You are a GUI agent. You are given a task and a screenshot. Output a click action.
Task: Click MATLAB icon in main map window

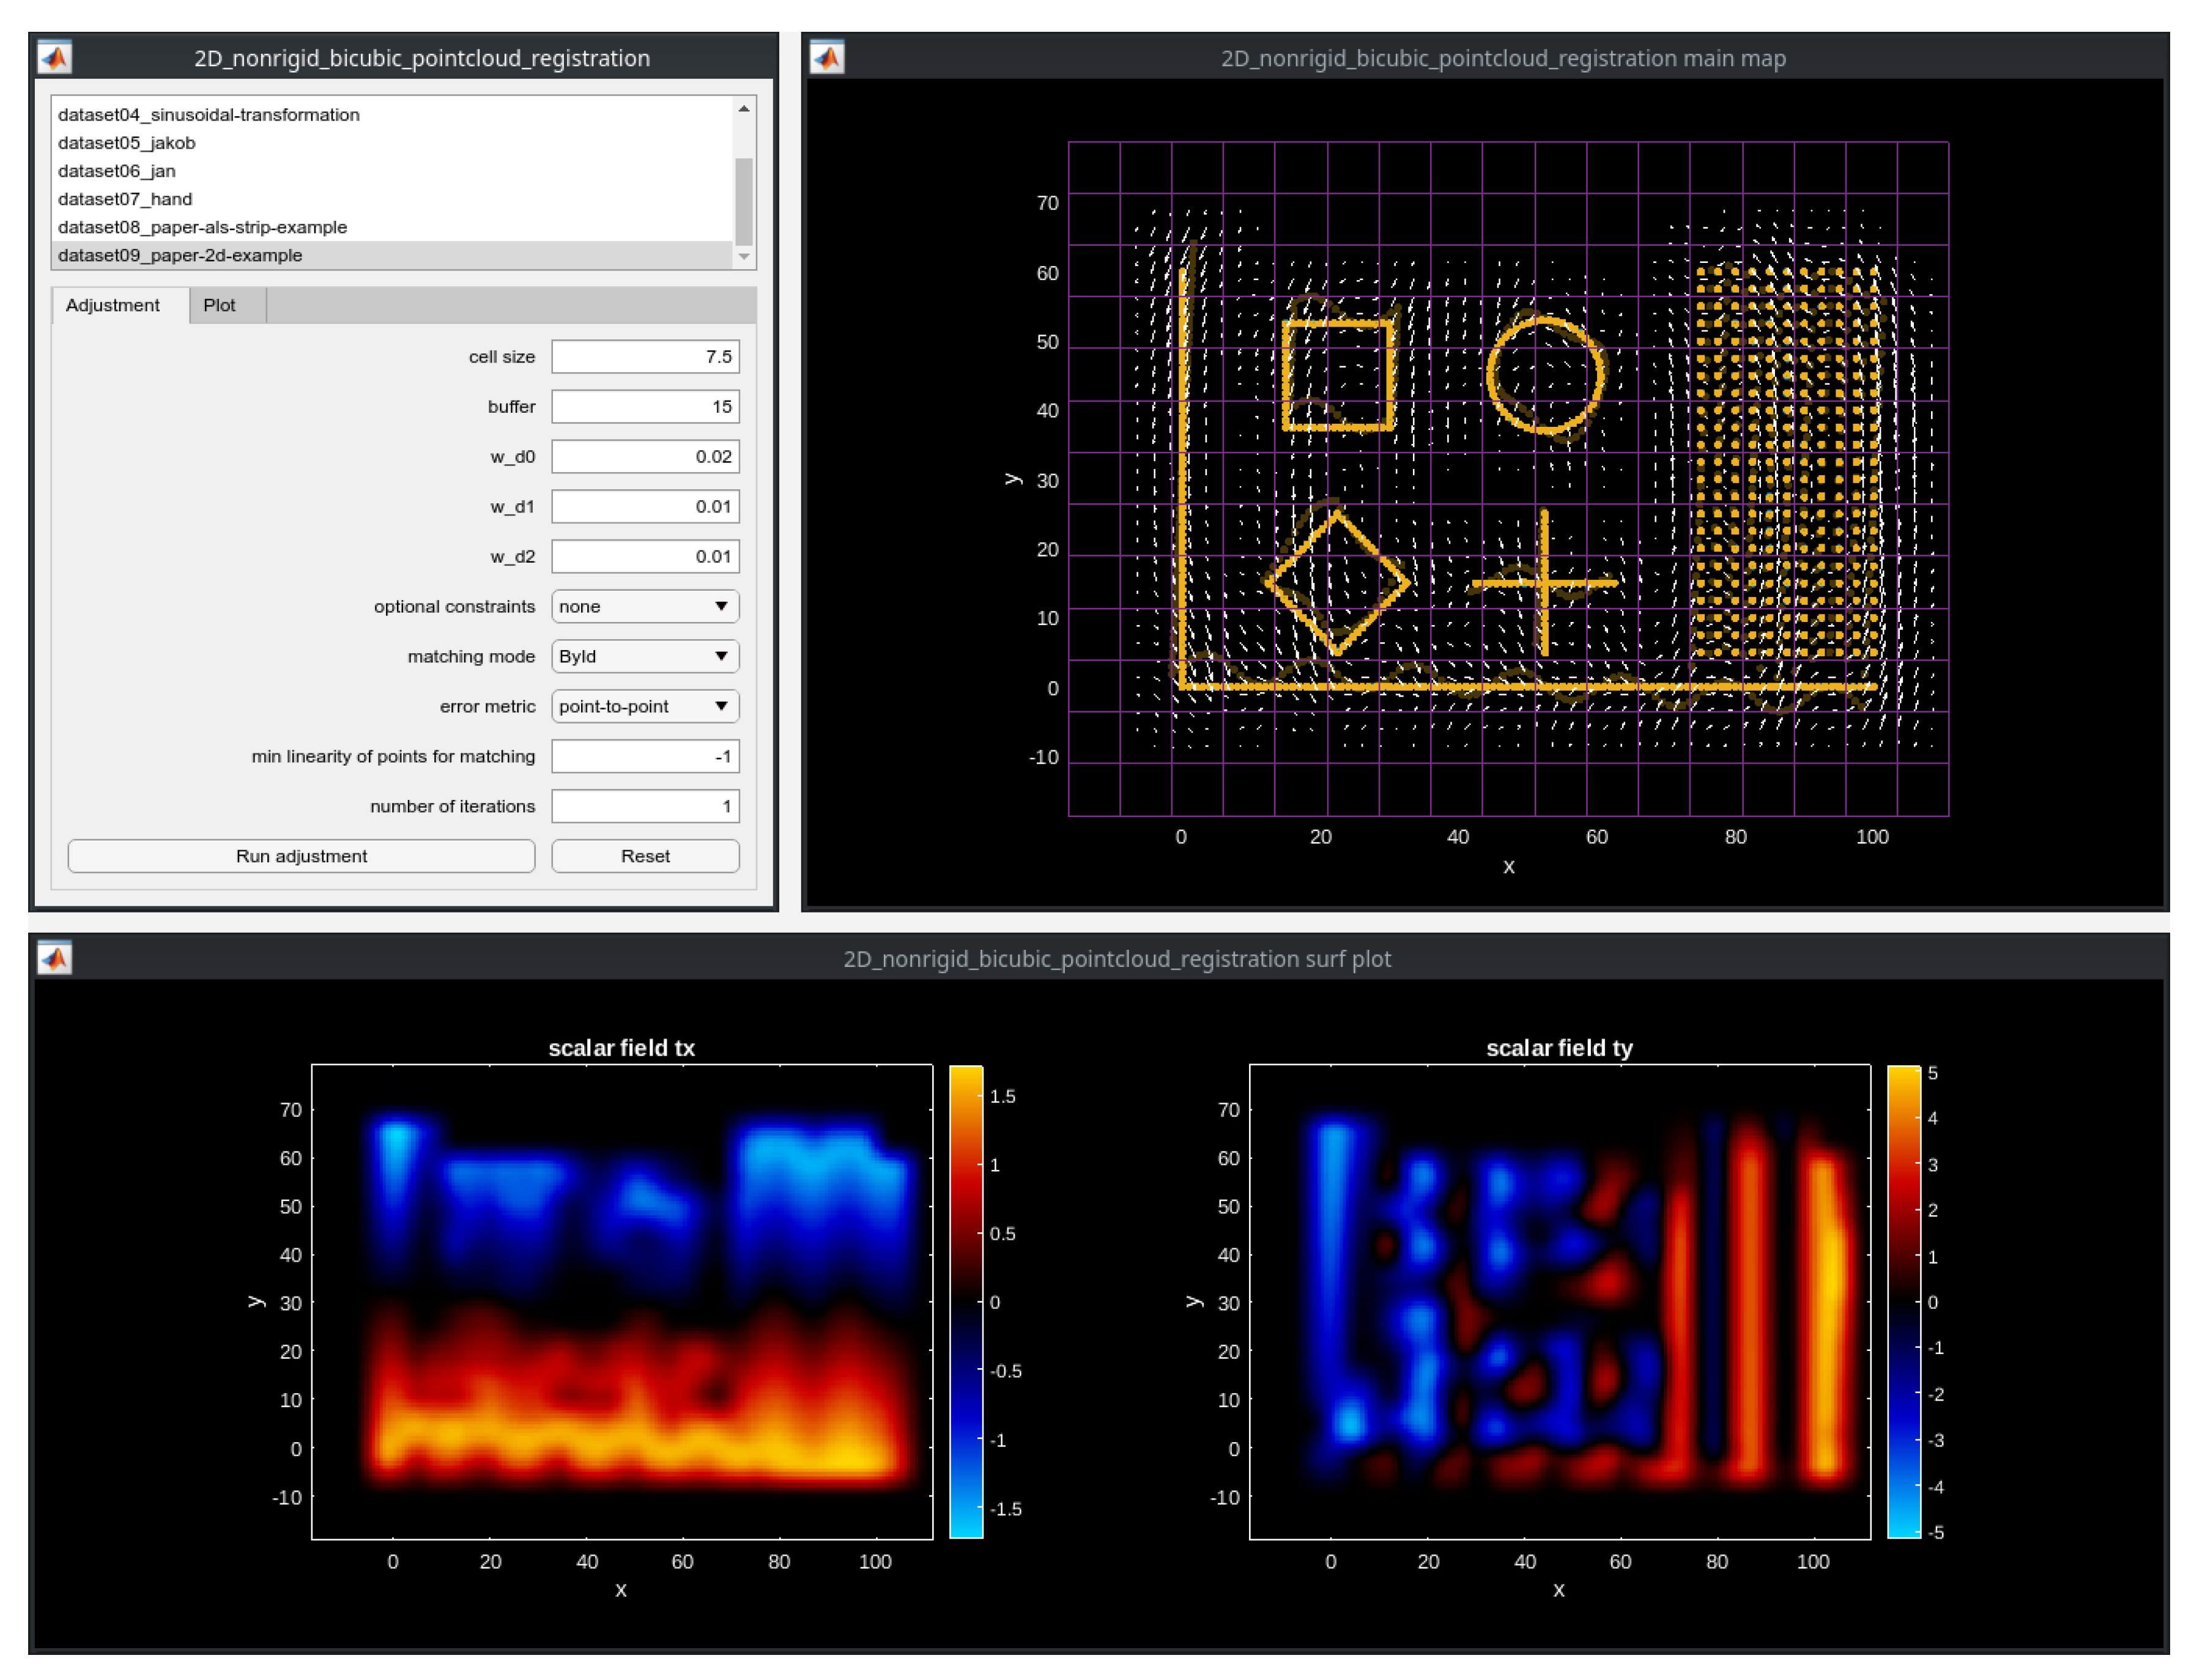[x=827, y=58]
